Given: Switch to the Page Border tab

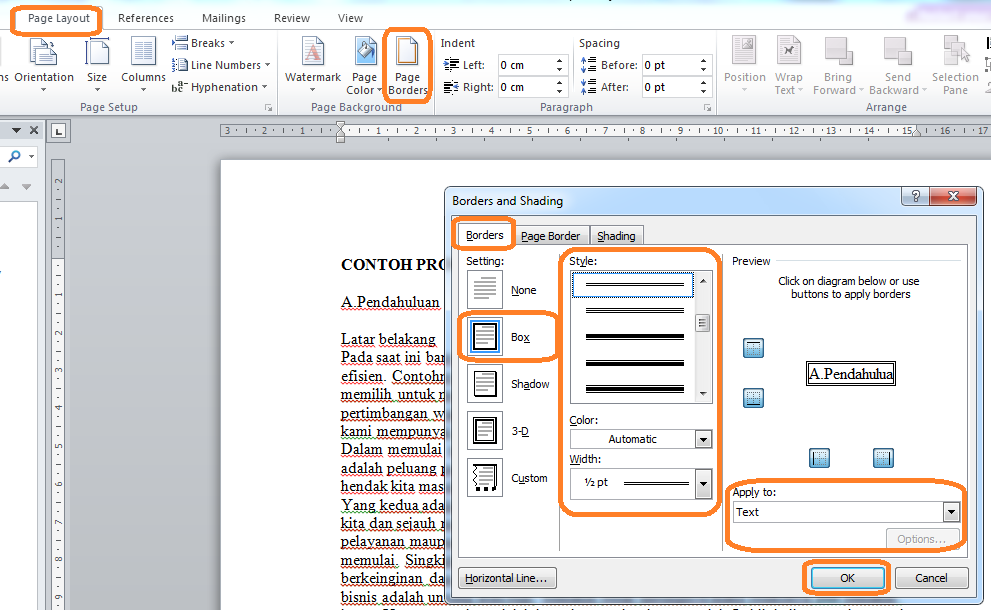Looking at the screenshot, I should click(550, 235).
